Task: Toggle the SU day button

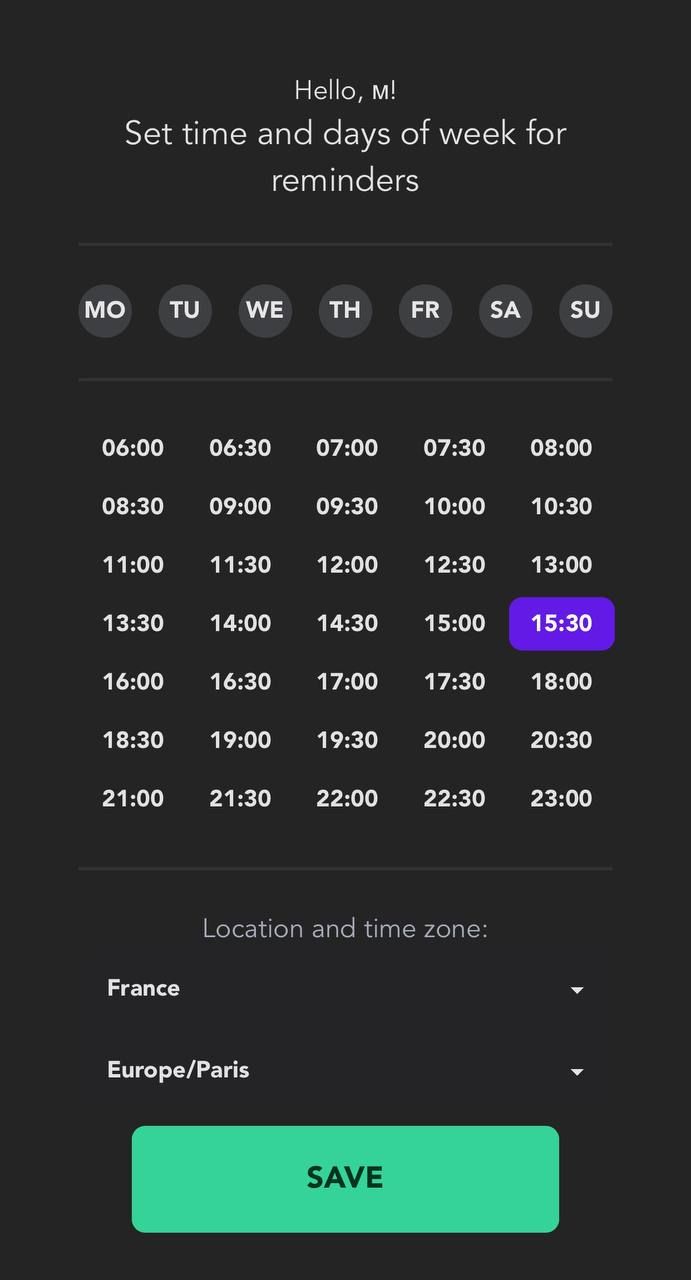Action: click(x=585, y=311)
